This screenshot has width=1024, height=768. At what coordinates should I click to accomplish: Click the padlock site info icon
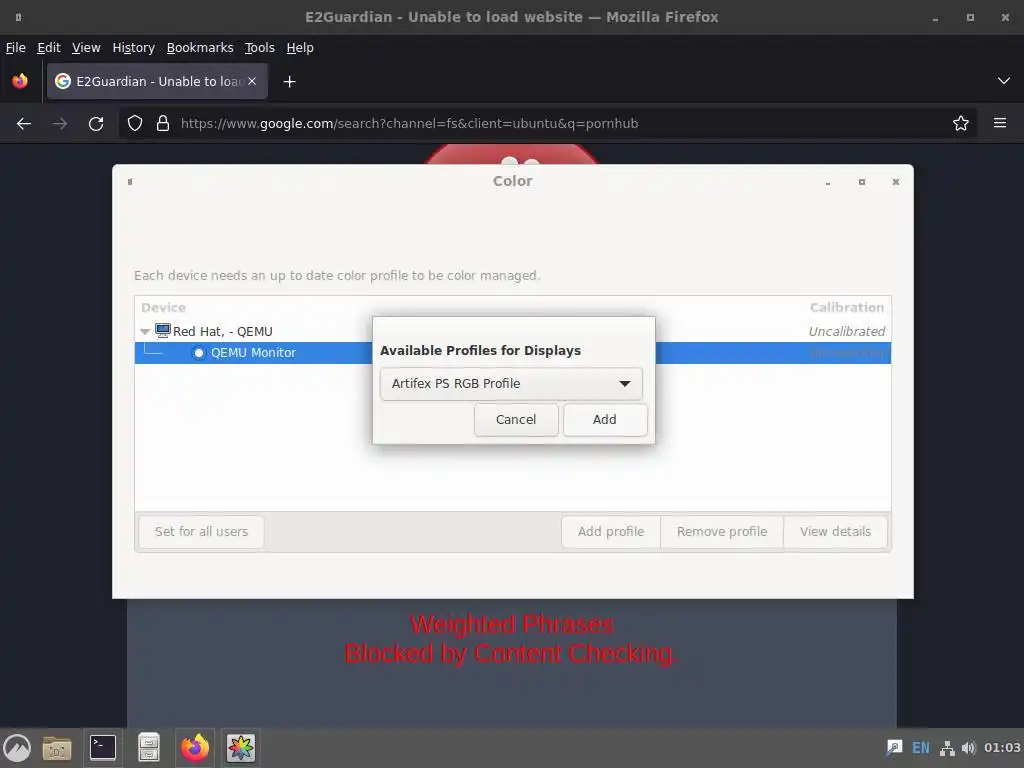(x=163, y=123)
